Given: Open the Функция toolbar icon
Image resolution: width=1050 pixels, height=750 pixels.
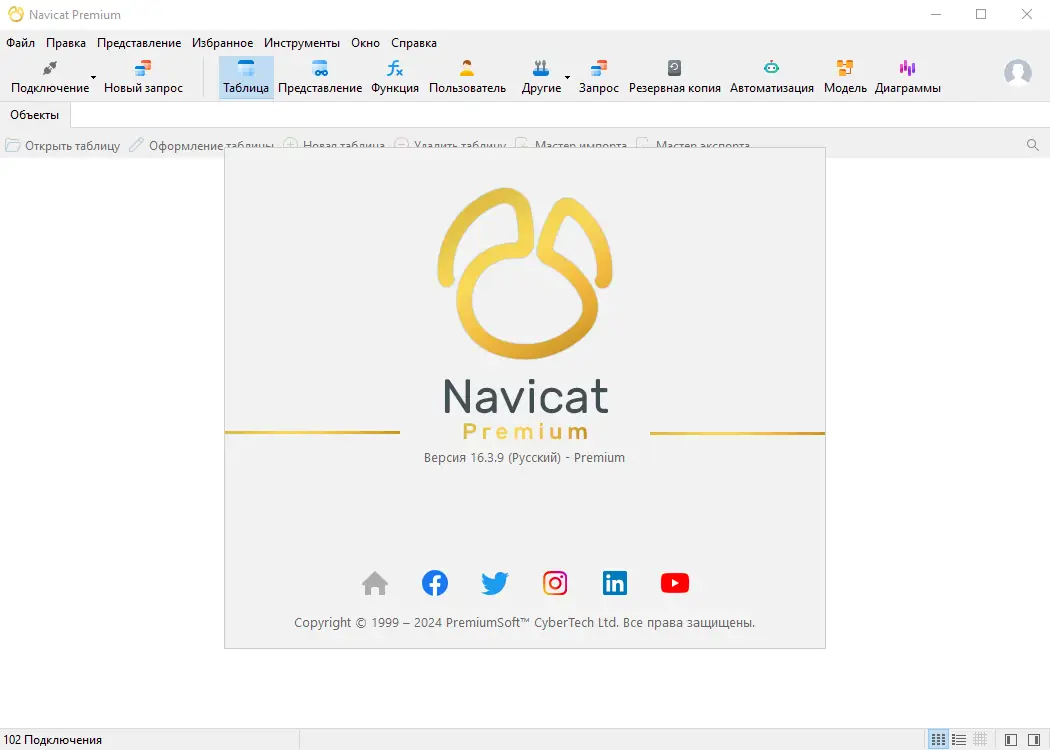Looking at the screenshot, I should point(395,77).
